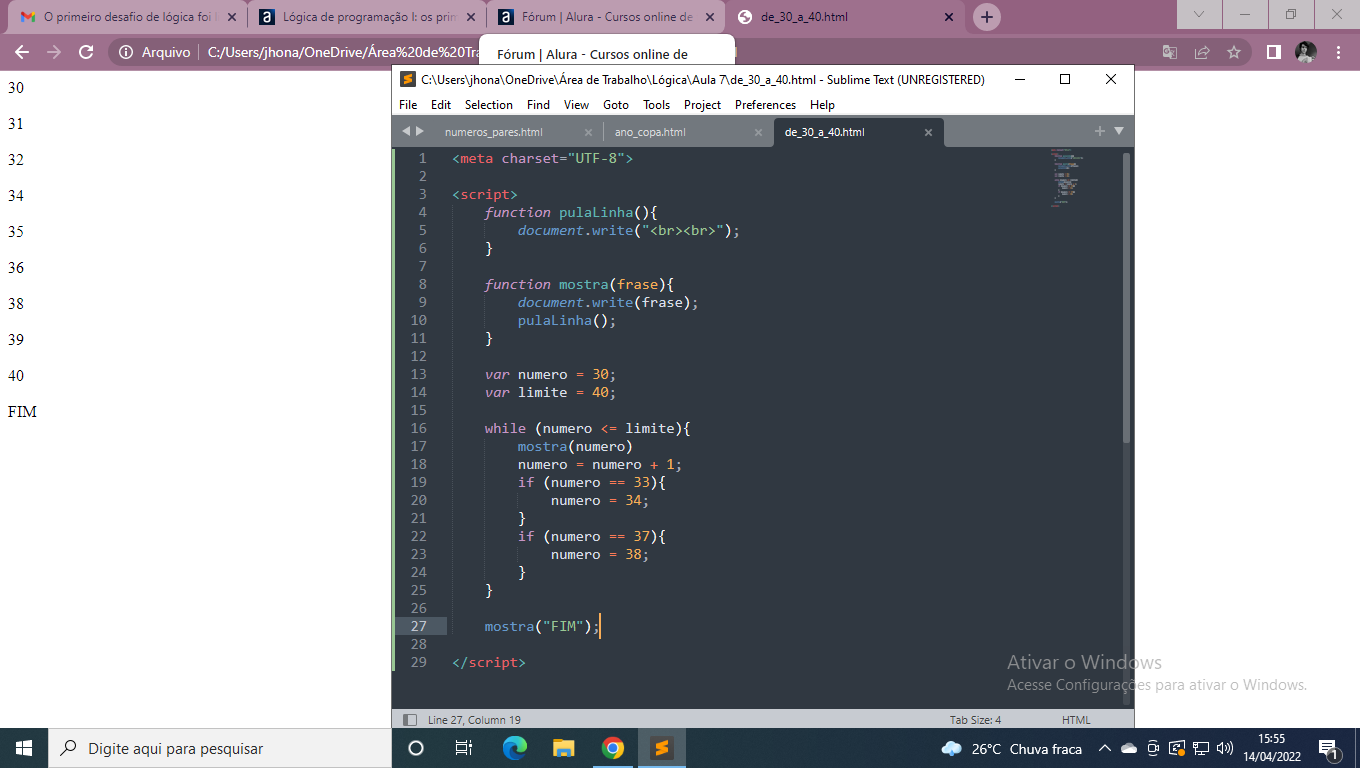Open the Edit menu in Sublime Text
The height and width of the screenshot is (768, 1360).
(x=441, y=104)
